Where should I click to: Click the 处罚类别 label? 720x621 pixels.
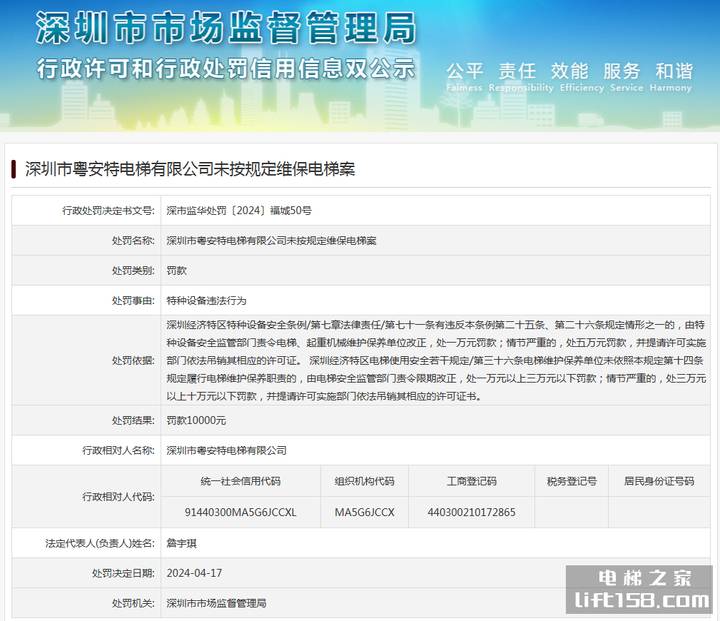(133, 271)
